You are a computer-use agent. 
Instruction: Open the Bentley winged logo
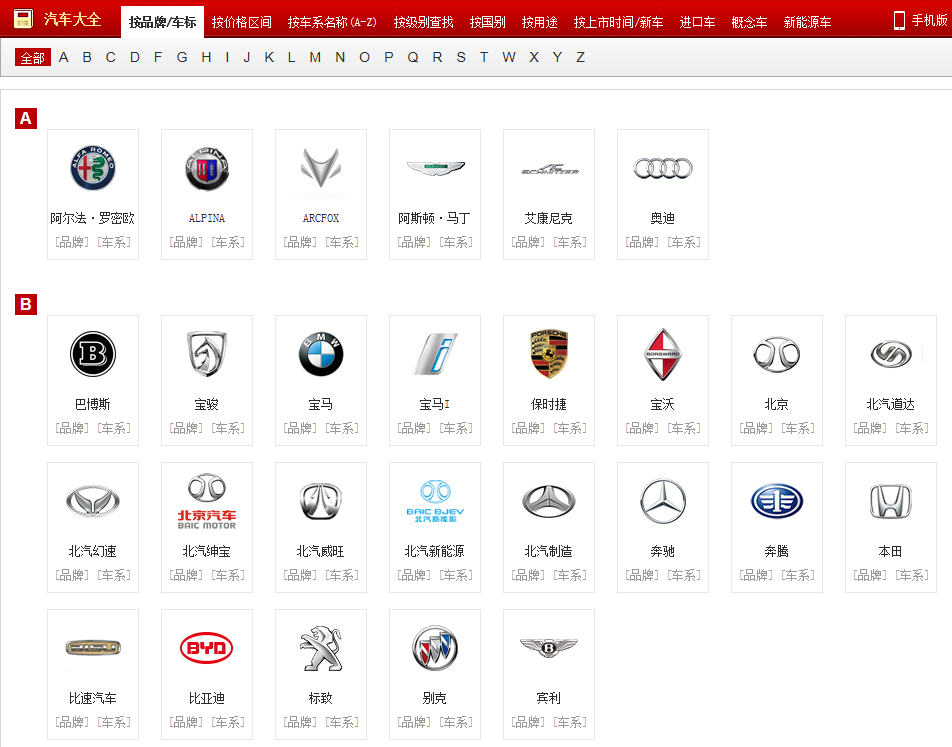[x=549, y=647]
